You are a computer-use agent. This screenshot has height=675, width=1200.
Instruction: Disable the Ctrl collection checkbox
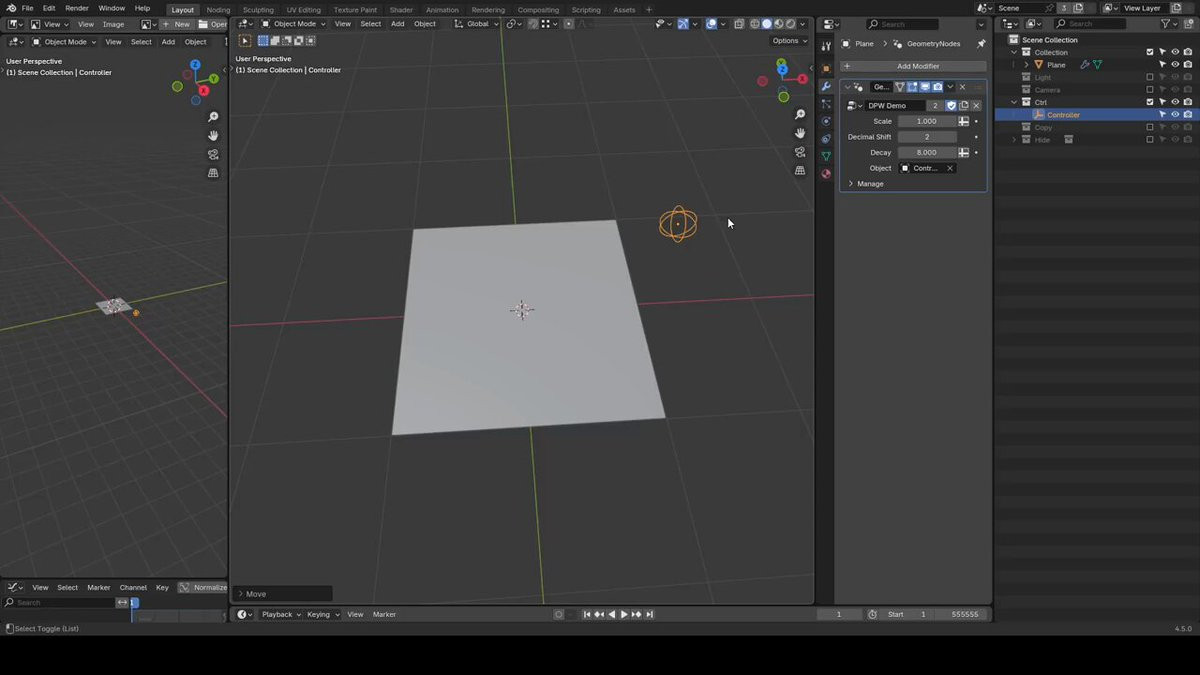pos(1150,102)
